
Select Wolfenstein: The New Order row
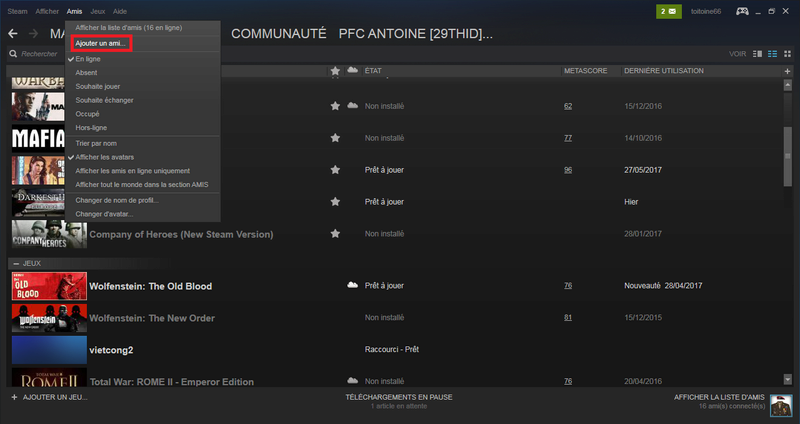pos(397,317)
